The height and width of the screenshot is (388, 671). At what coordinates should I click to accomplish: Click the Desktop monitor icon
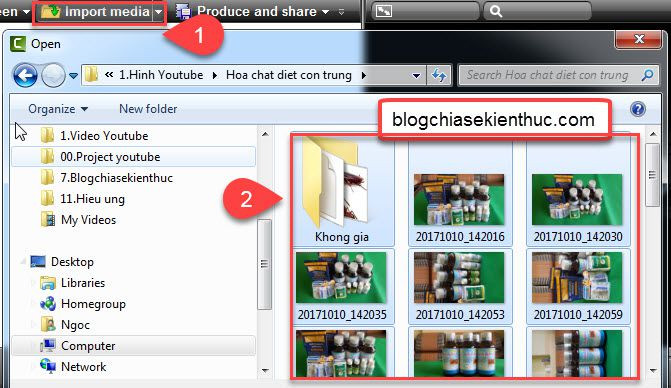point(38,262)
